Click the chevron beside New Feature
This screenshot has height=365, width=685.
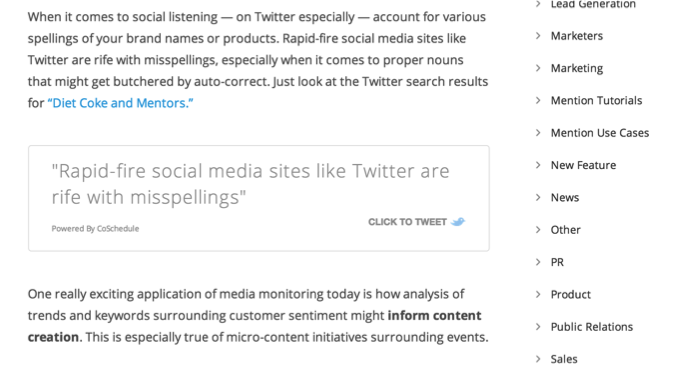(x=538, y=165)
